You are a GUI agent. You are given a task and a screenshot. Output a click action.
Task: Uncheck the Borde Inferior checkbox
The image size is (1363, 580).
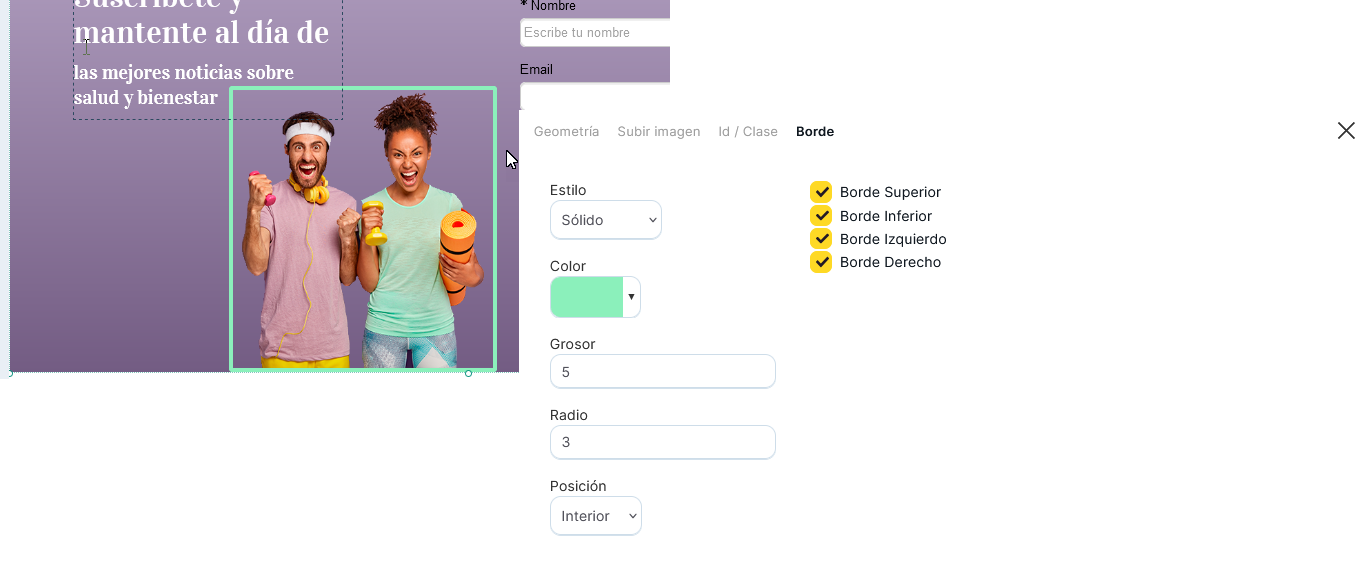tap(821, 216)
